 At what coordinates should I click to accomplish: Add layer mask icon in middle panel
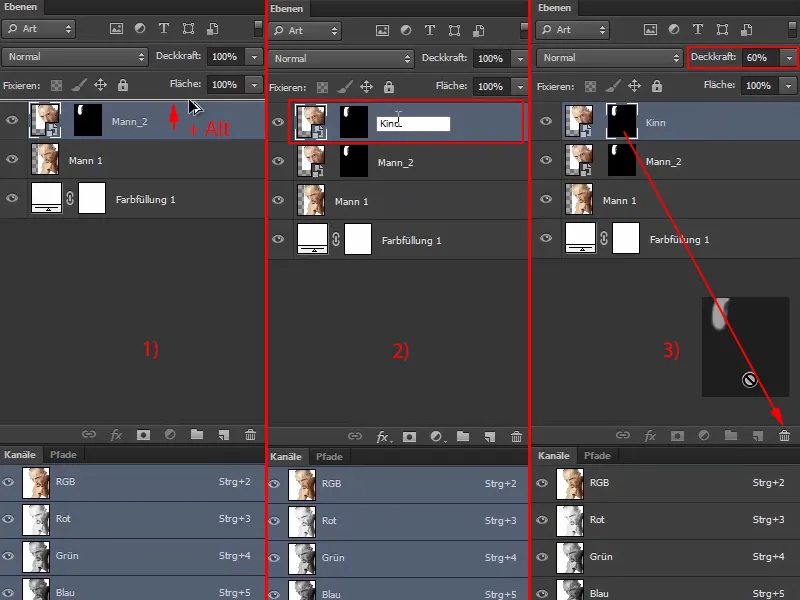[409, 437]
